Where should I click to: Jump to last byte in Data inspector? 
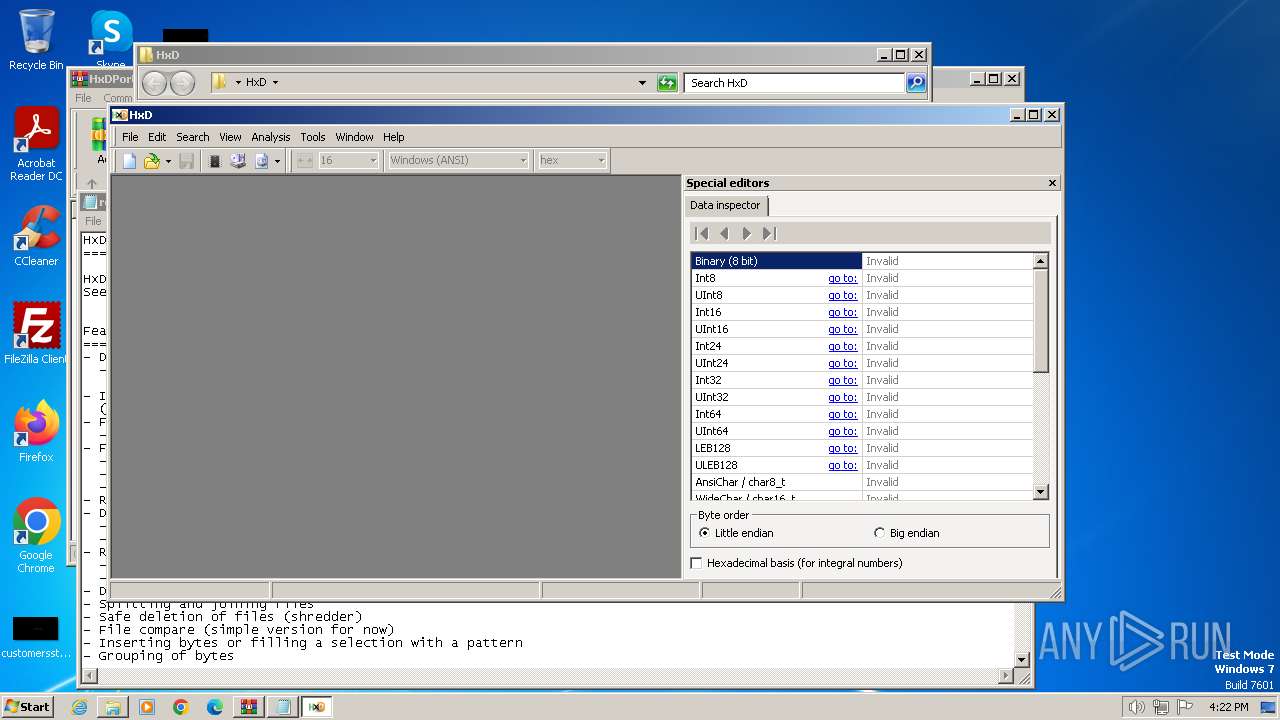tap(768, 233)
